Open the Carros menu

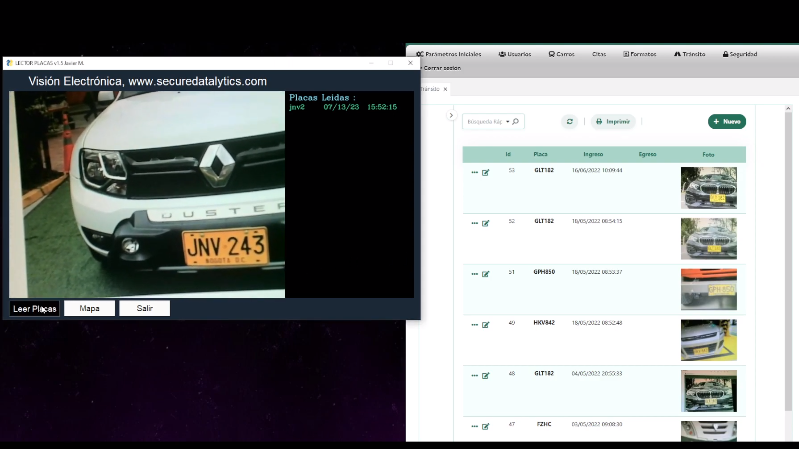point(561,54)
